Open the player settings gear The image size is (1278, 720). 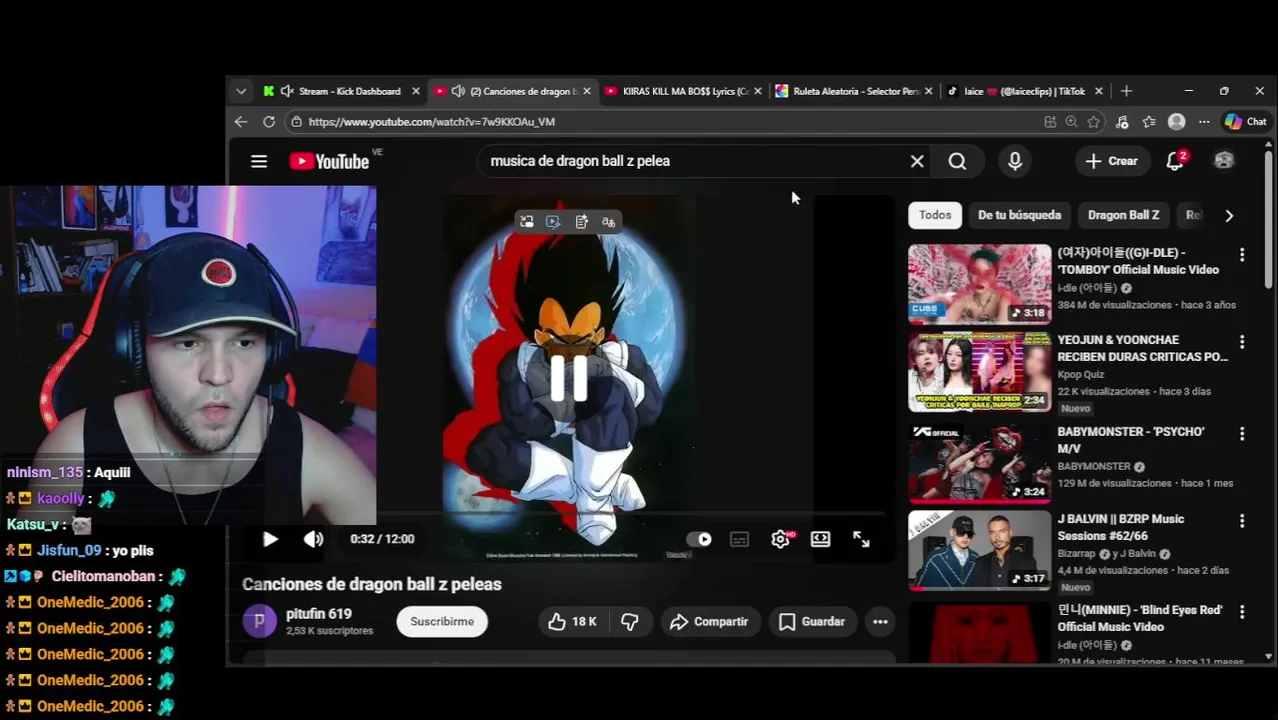coord(781,539)
